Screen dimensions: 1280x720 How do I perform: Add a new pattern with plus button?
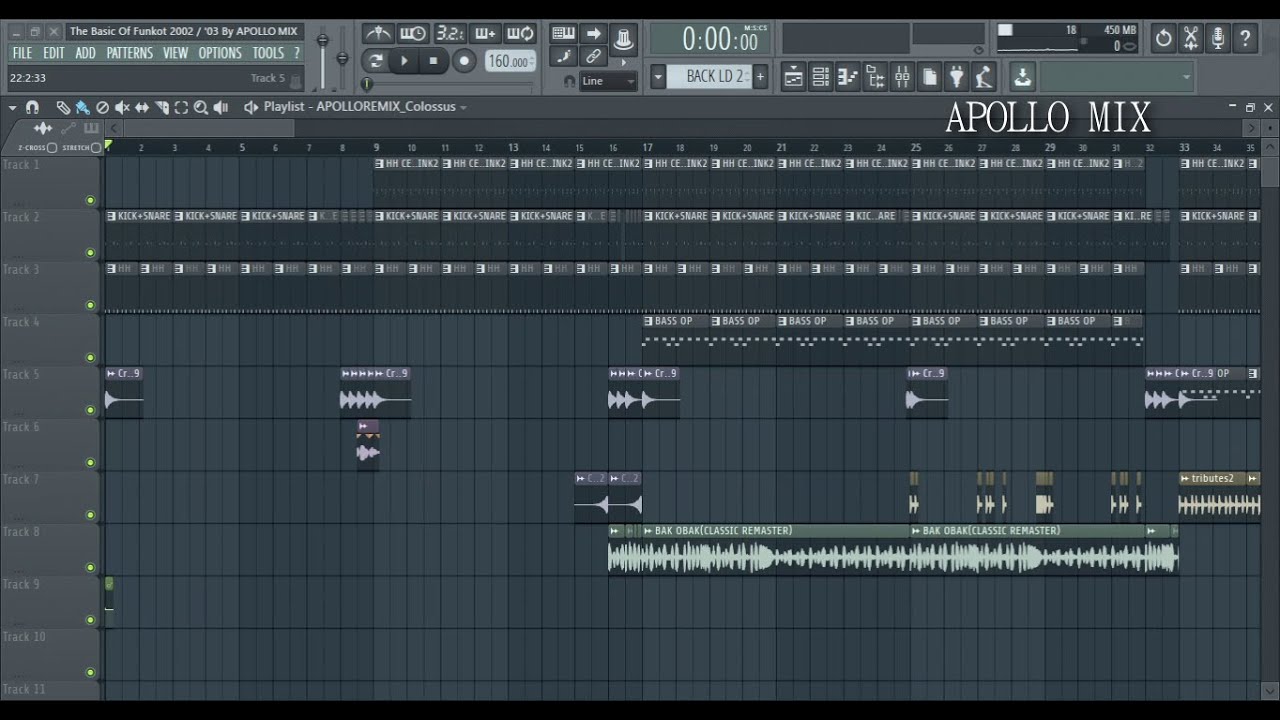click(x=760, y=76)
